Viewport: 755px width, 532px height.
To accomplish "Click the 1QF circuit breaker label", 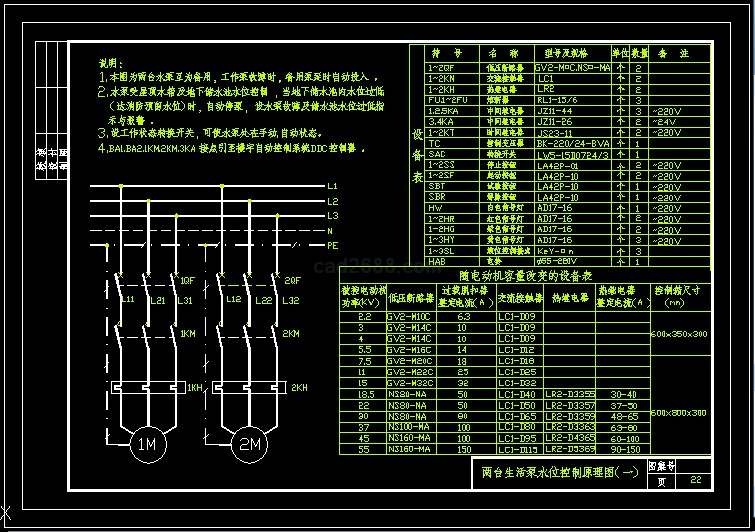I will (x=187, y=281).
